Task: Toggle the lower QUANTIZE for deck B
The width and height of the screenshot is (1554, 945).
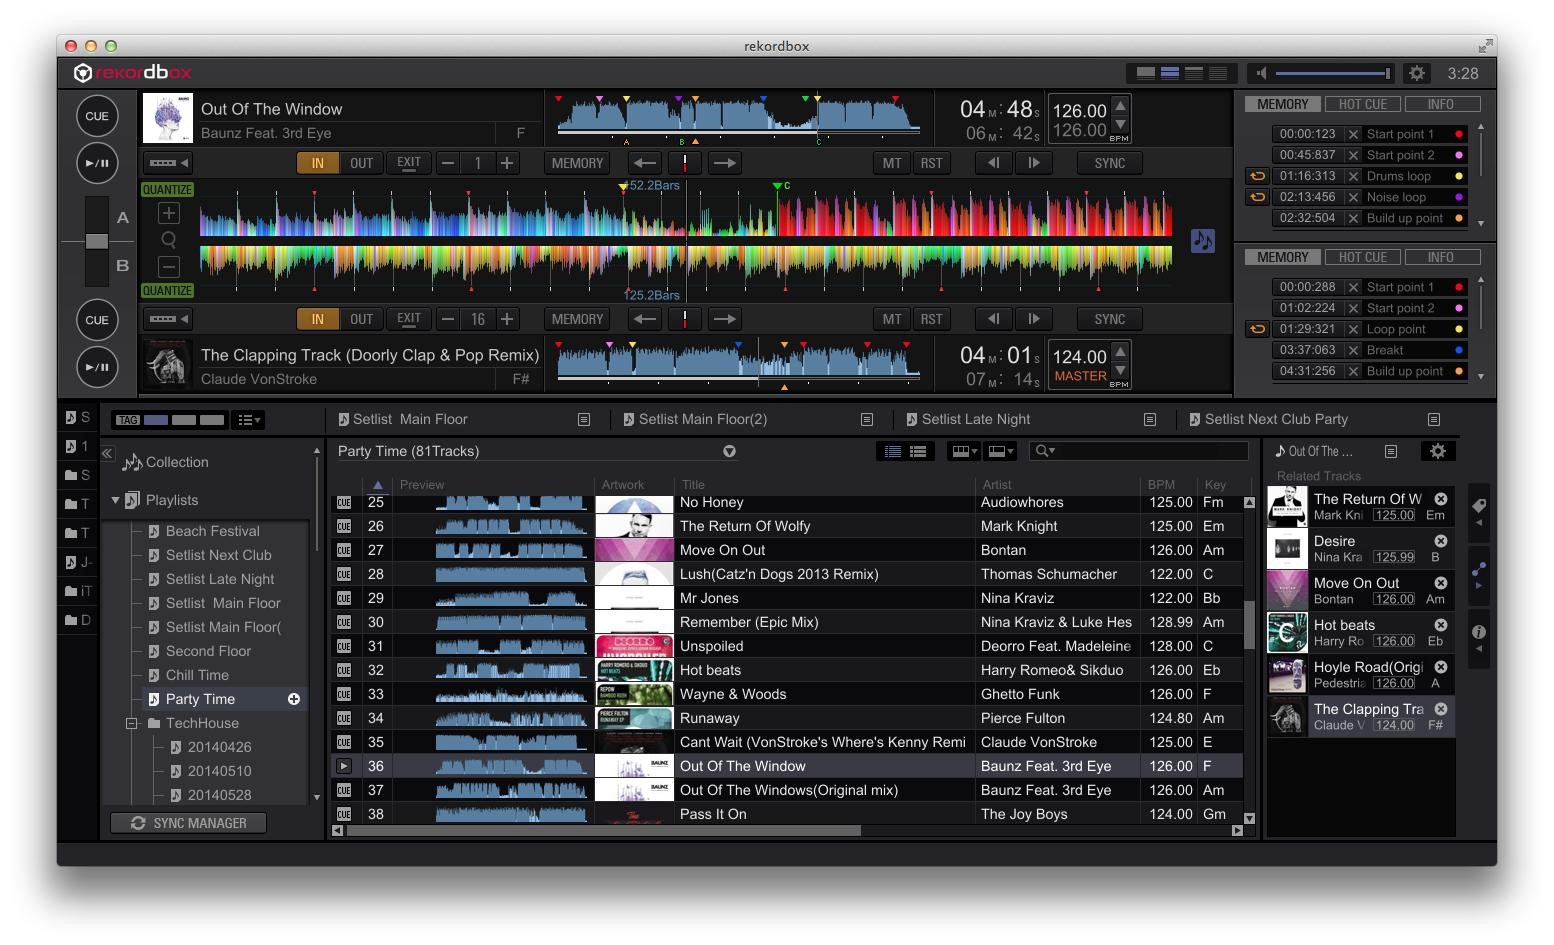Action: 167,291
